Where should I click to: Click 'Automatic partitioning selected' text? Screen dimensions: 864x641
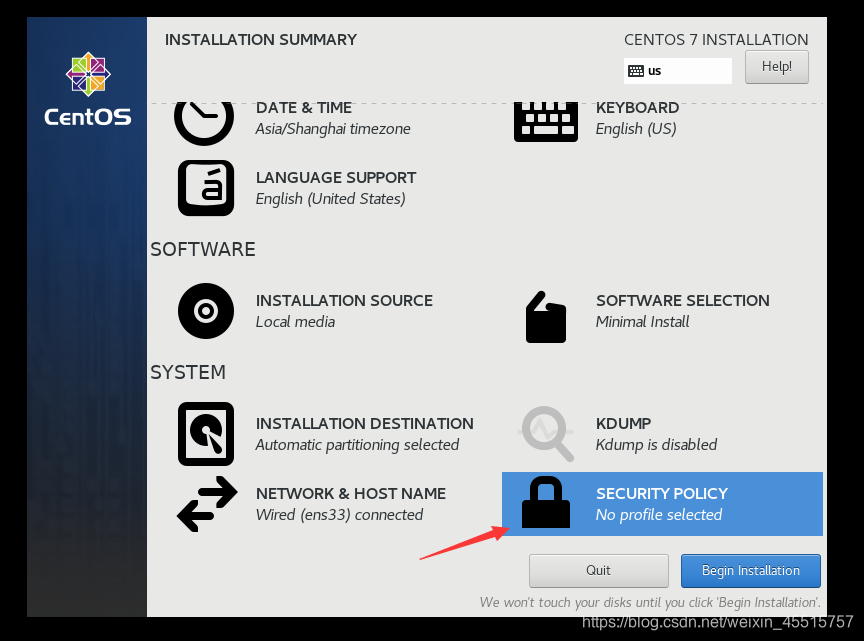357,445
